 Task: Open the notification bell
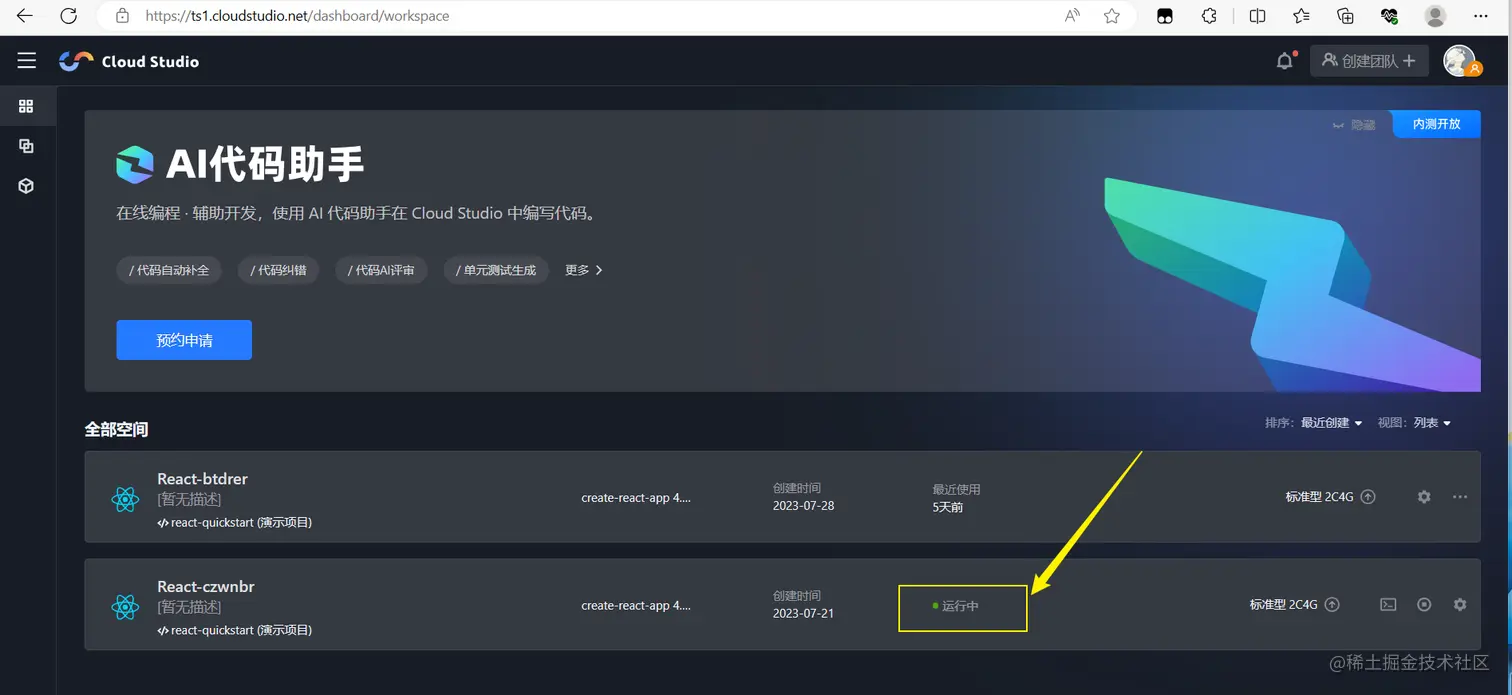click(x=1285, y=61)
